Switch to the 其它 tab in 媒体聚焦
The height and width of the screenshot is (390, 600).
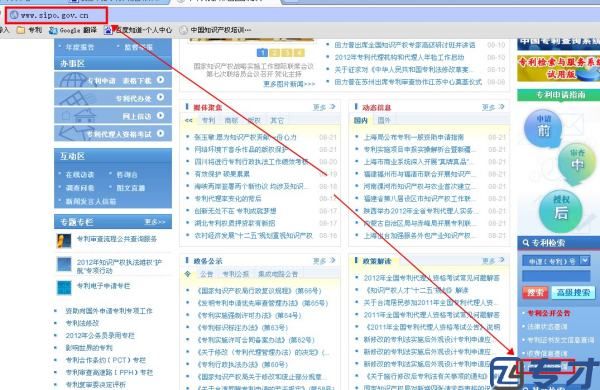click(277, 121)
